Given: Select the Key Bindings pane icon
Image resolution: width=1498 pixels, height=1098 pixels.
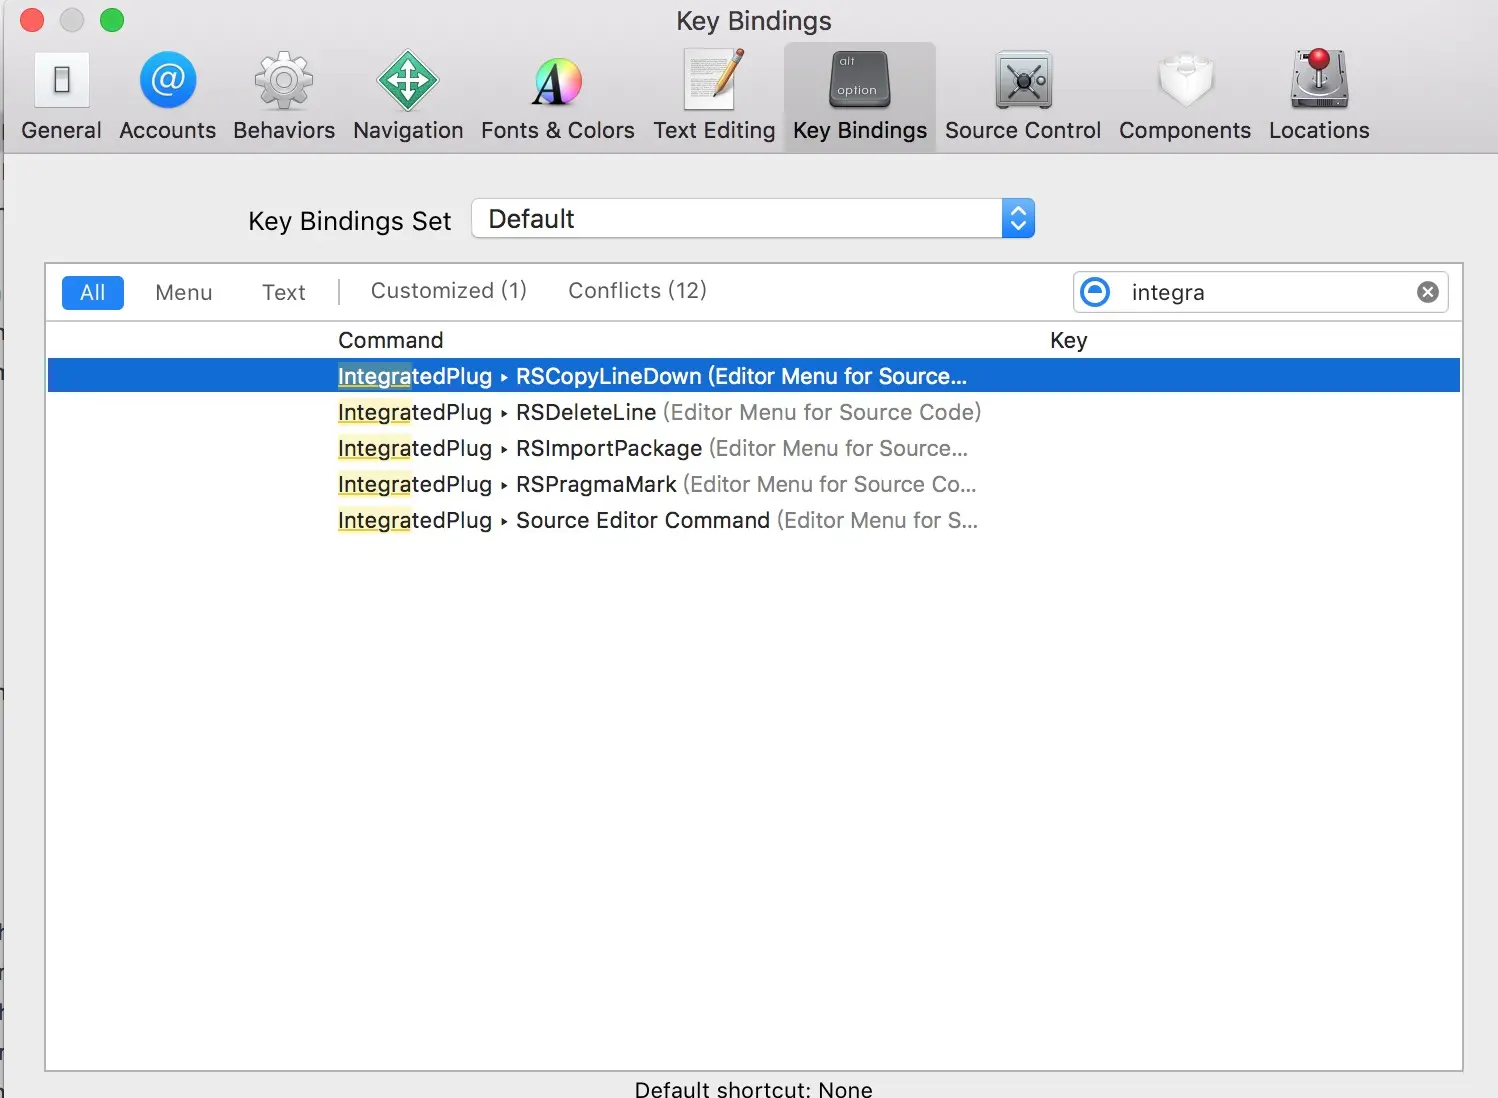Looking at the screenshot, I should click(860, 96).
